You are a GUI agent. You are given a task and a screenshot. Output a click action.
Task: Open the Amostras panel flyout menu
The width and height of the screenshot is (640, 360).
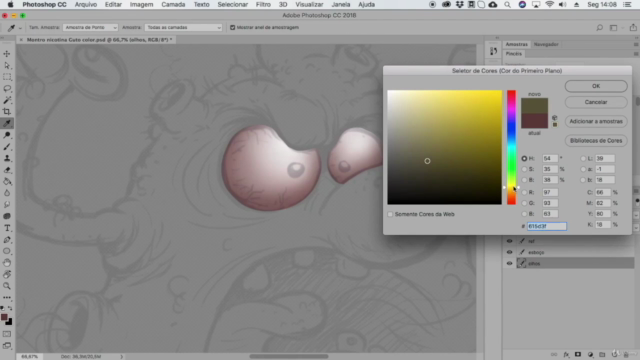click(x=636, y=44)
